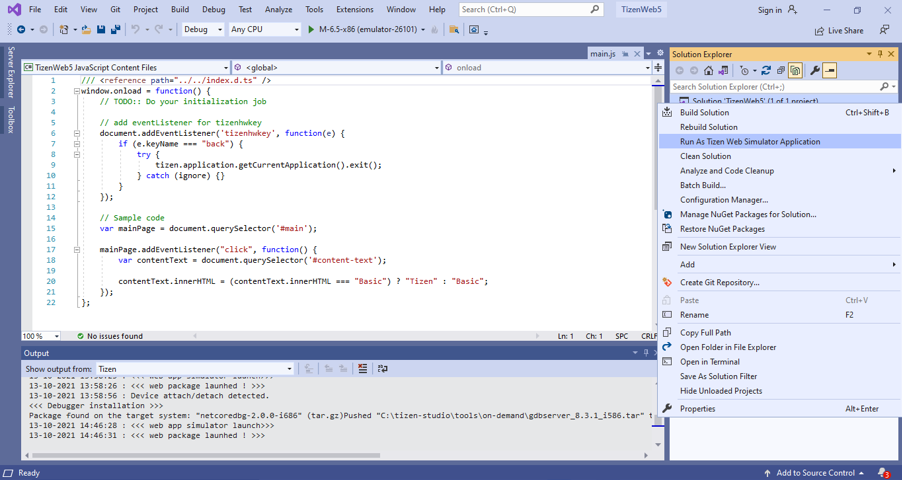The width and height of the screenshot is (902, 481).
Task: Open Properties wrench icon in Solution Explorer toolbar
Action: [x=815, y=71]
